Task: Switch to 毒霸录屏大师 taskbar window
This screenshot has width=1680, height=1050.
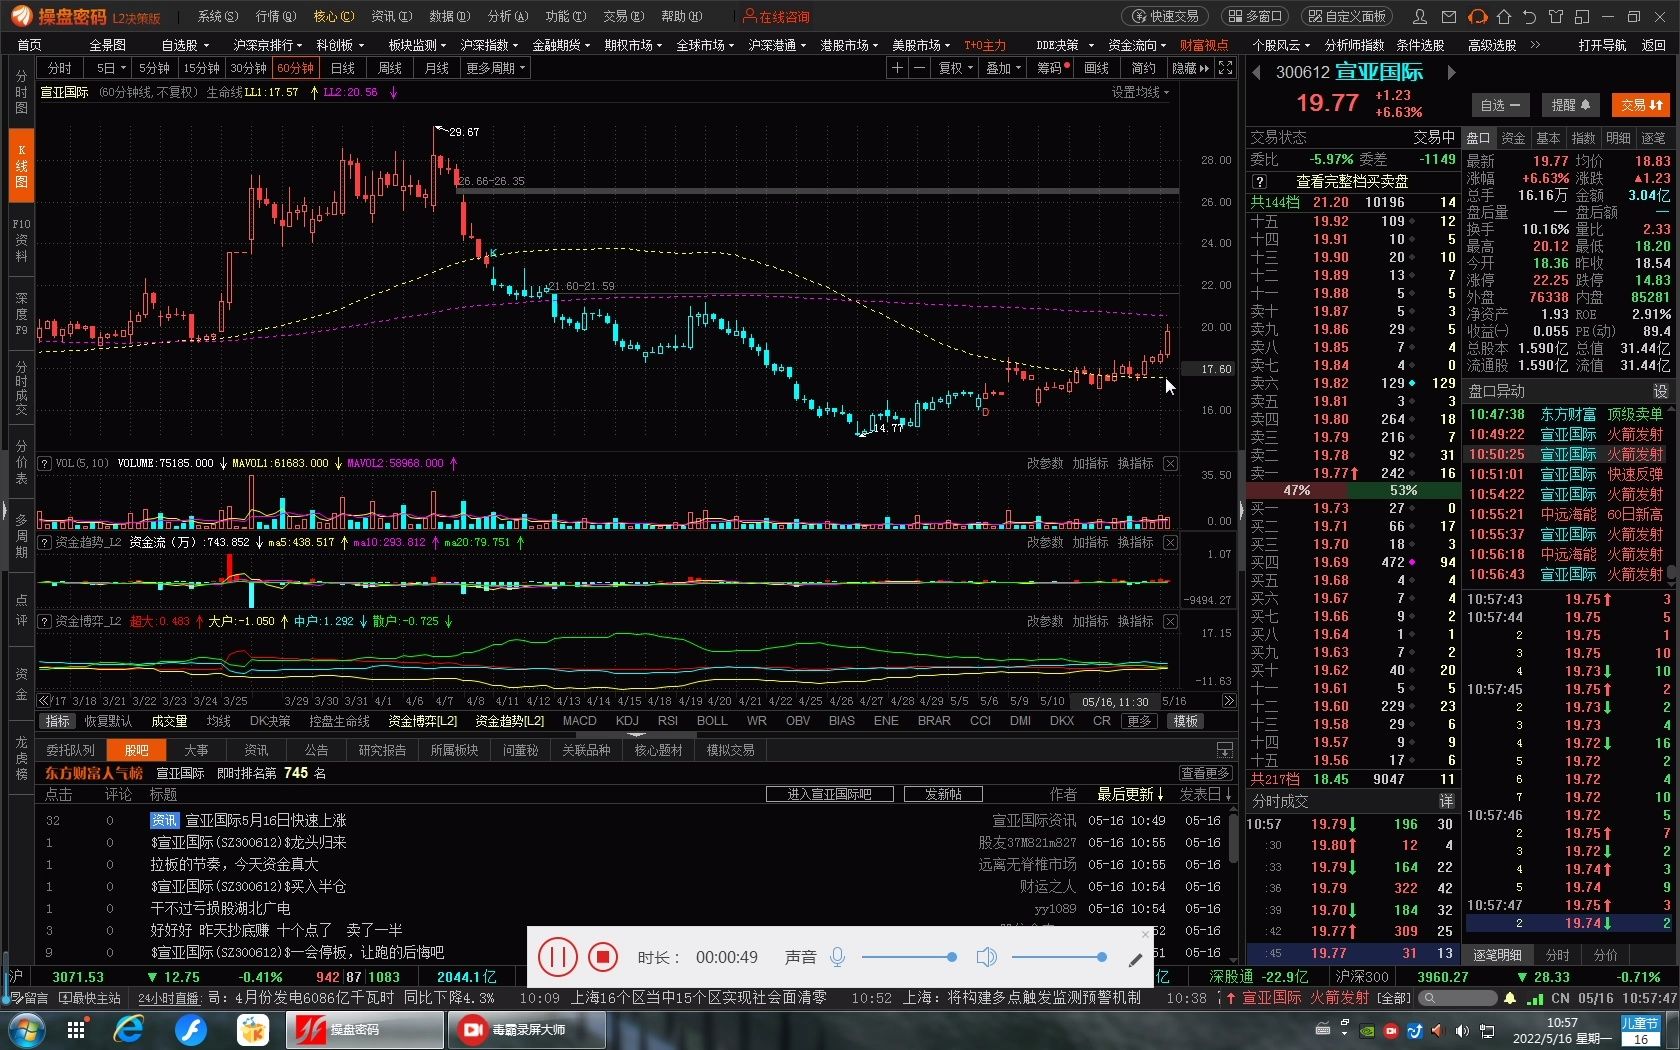Action: pyautogui.click(x=526, y=1029)
